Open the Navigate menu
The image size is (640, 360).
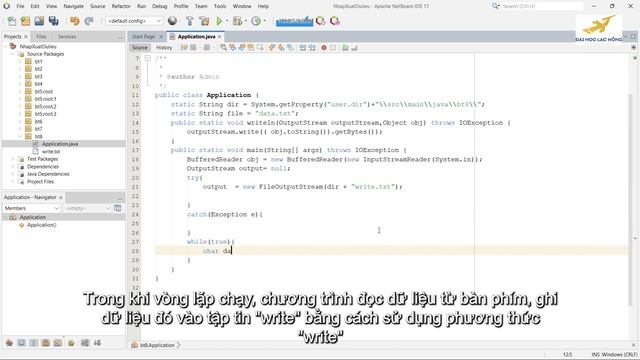(x=73, y=6)
